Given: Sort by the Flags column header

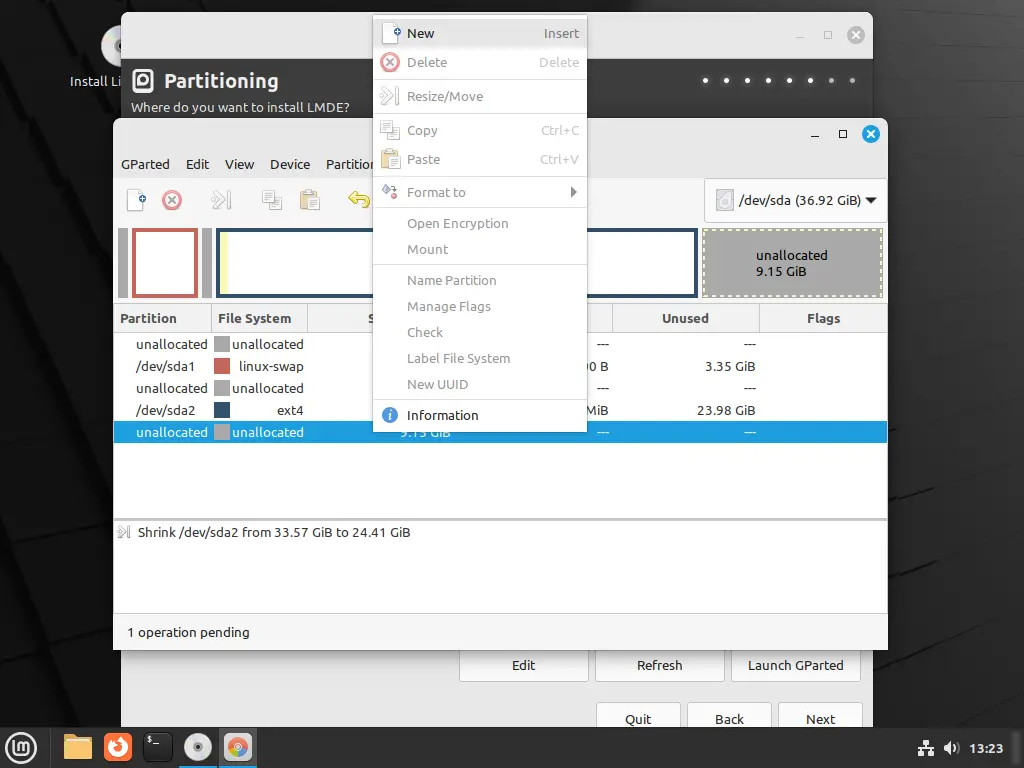Looking at the screenshot, I should click(x=824, y=319).
